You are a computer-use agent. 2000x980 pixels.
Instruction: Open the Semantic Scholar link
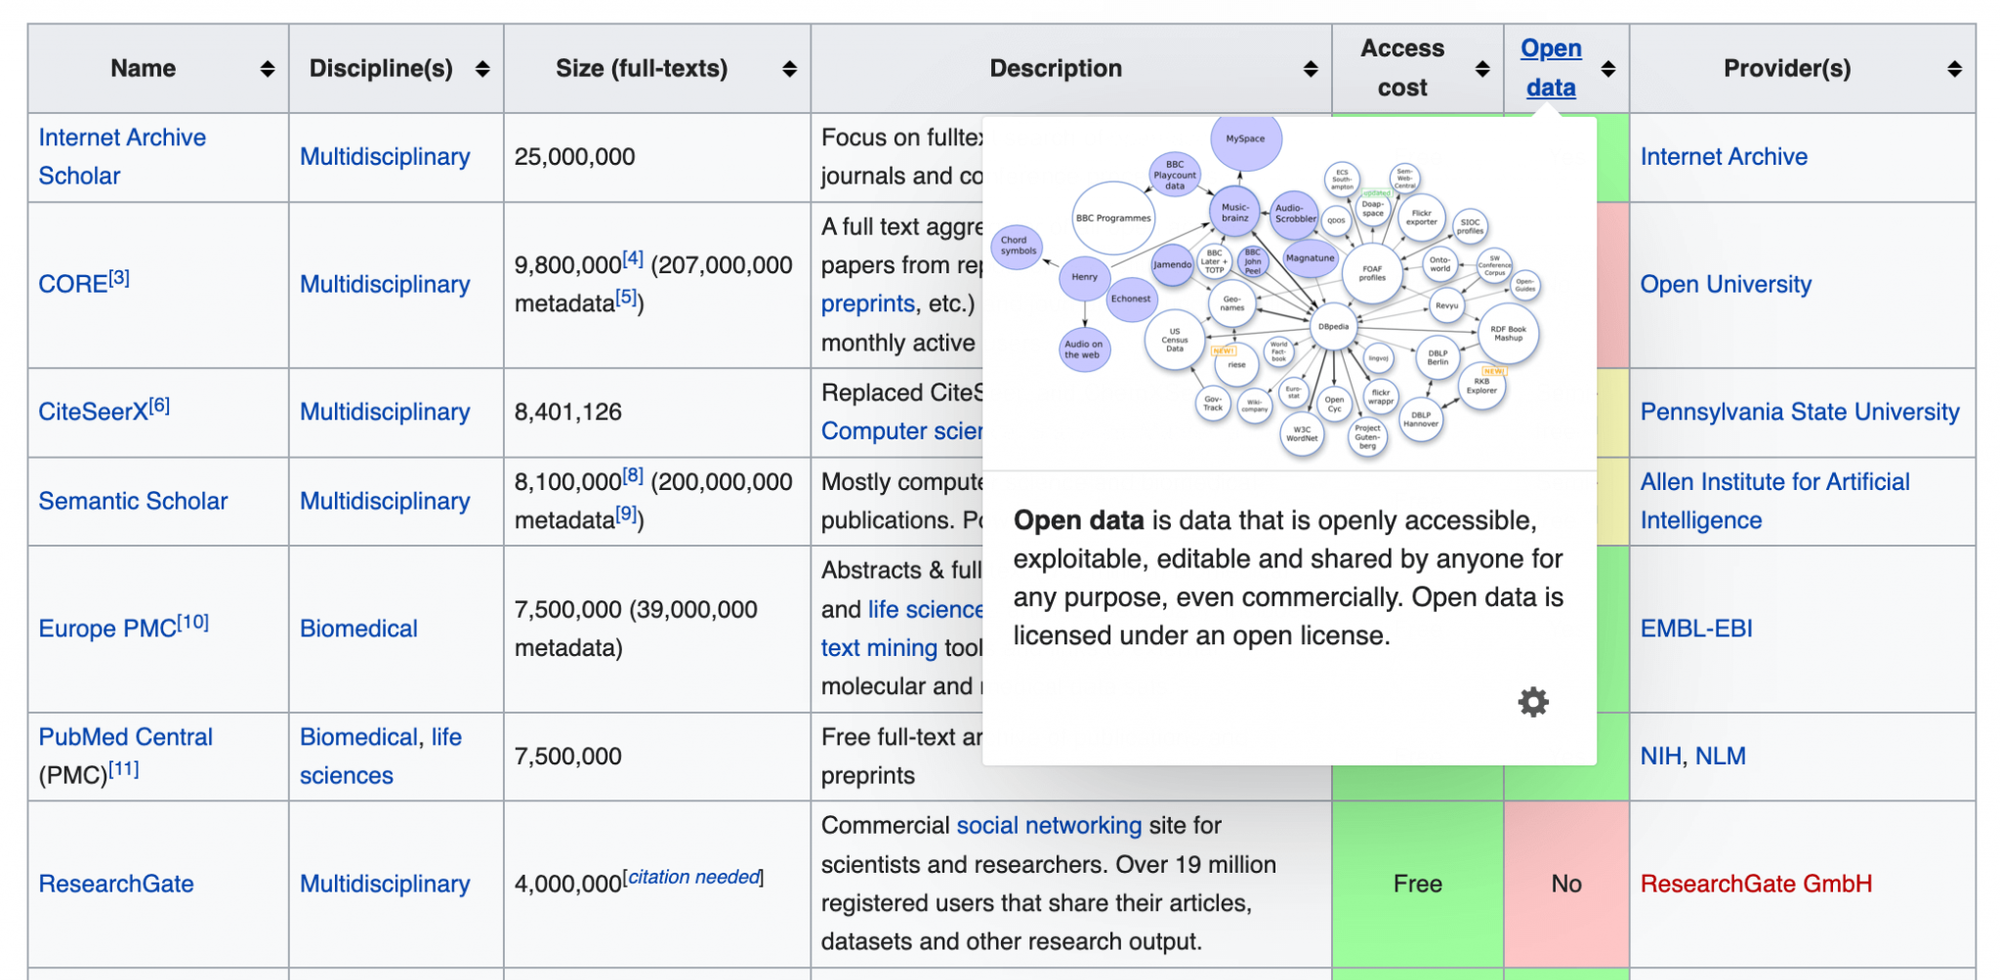(133, 500)
